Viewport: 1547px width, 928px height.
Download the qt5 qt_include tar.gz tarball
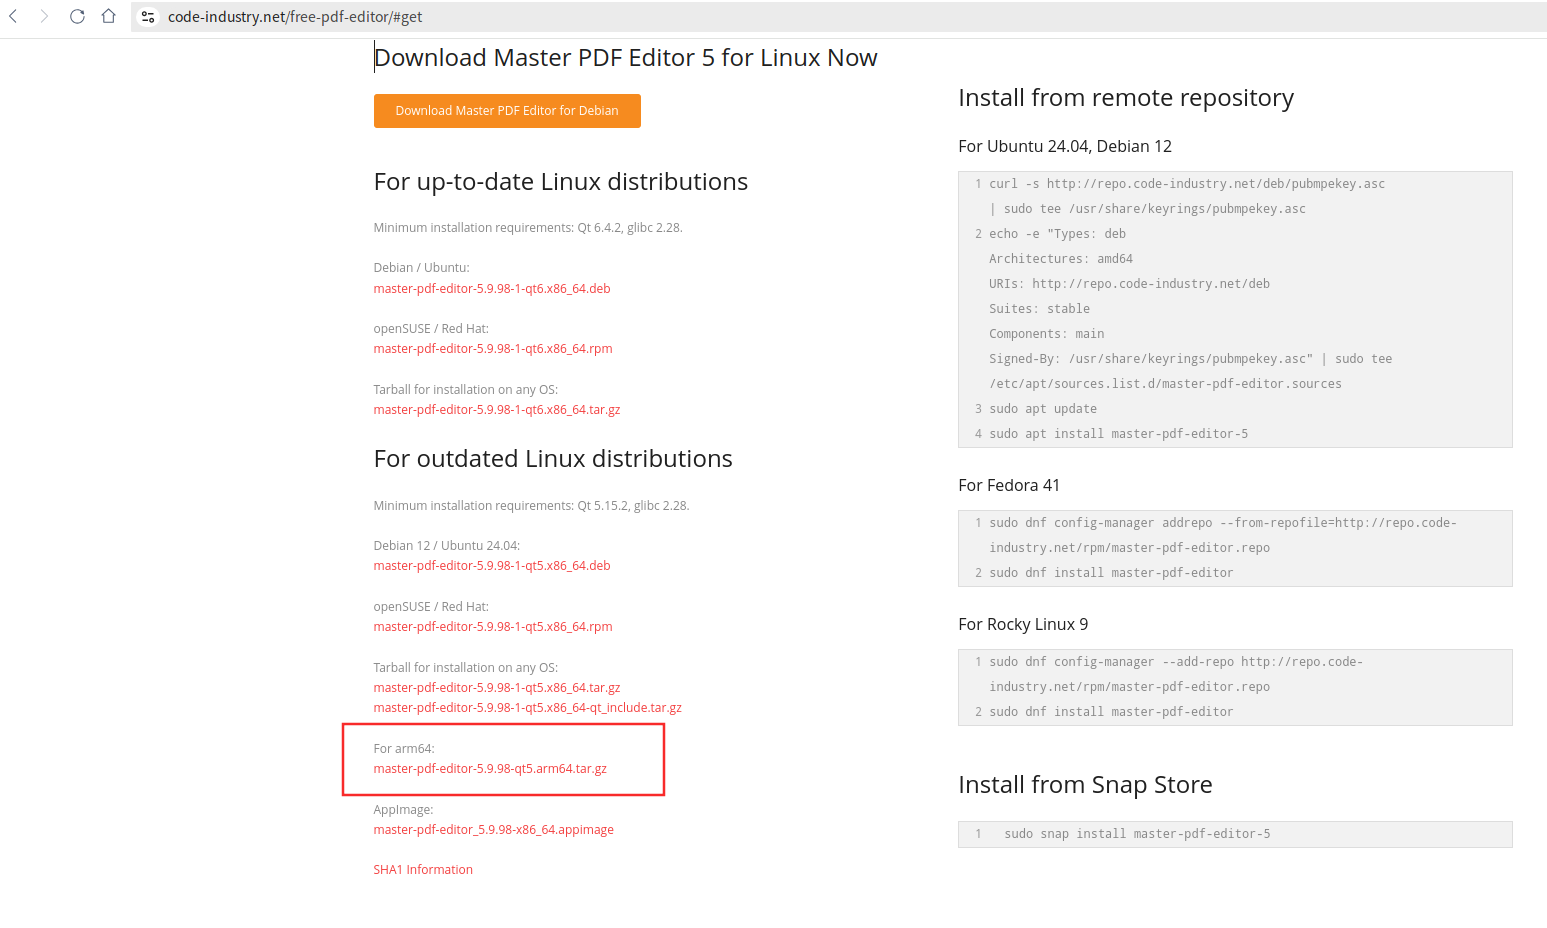pyautogui.click(x=528, y=708)
